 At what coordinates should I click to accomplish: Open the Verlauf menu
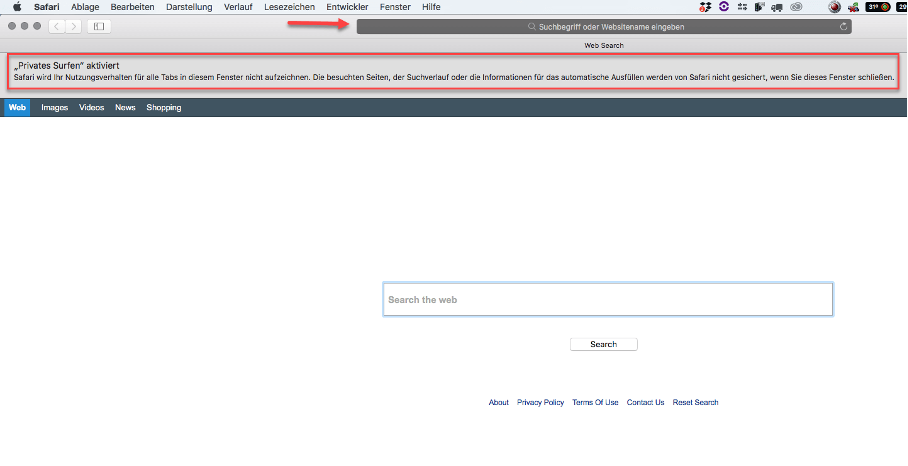click(238, 7)
